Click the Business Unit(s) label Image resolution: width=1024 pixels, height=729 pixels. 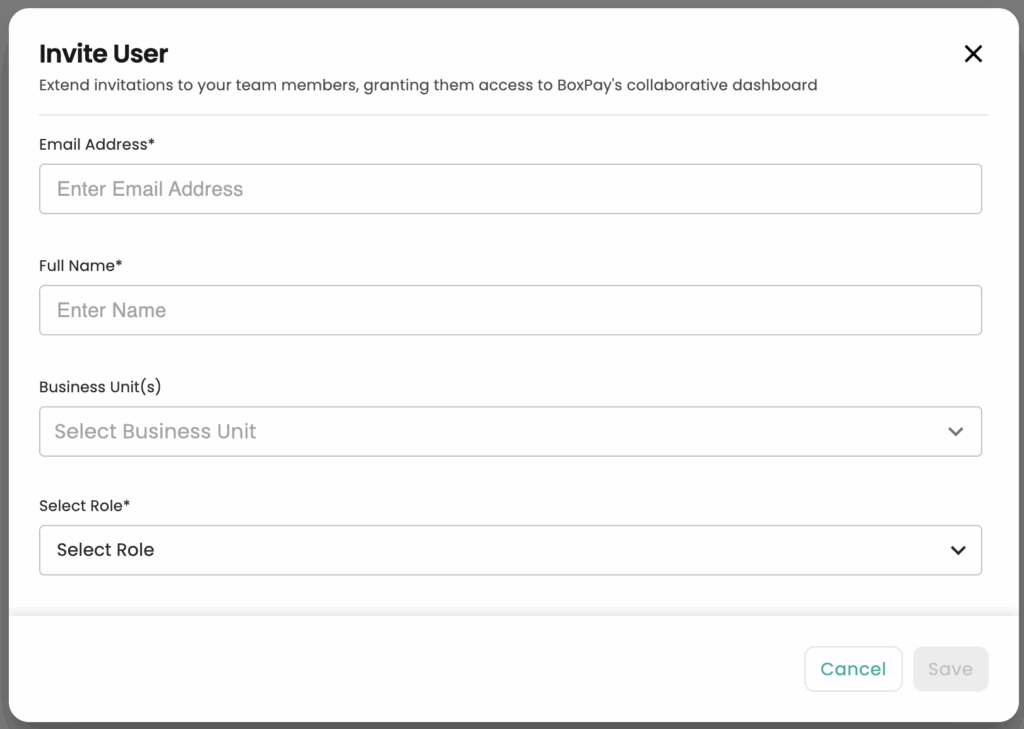point(100,387)
